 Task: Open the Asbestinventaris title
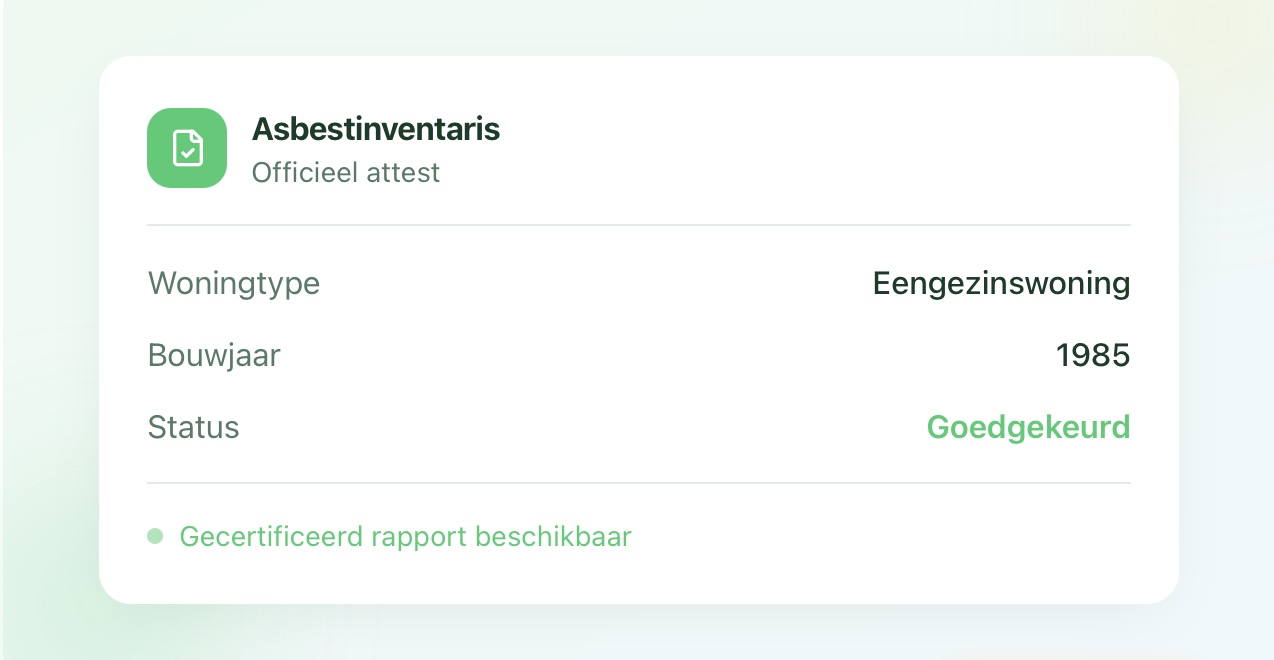point(376,129)
